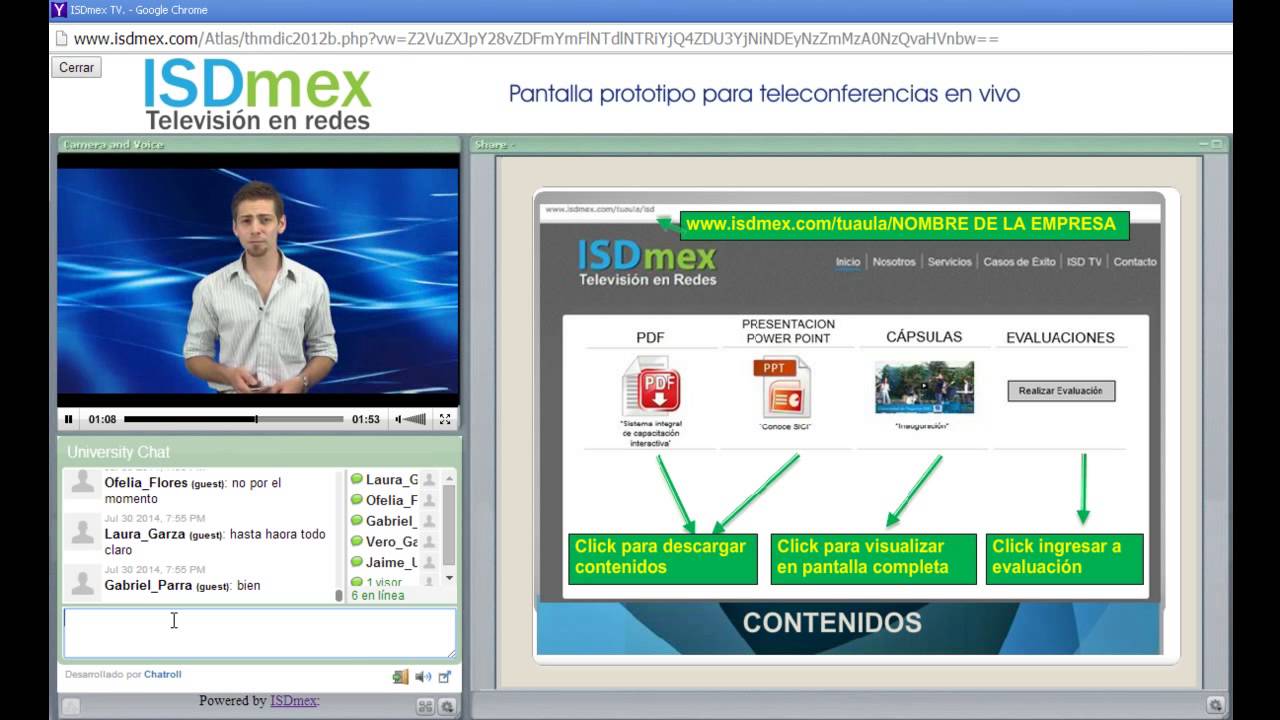Pop out the chat window icon
Screen dimensions: 1280x720
[x=445, y=677]
